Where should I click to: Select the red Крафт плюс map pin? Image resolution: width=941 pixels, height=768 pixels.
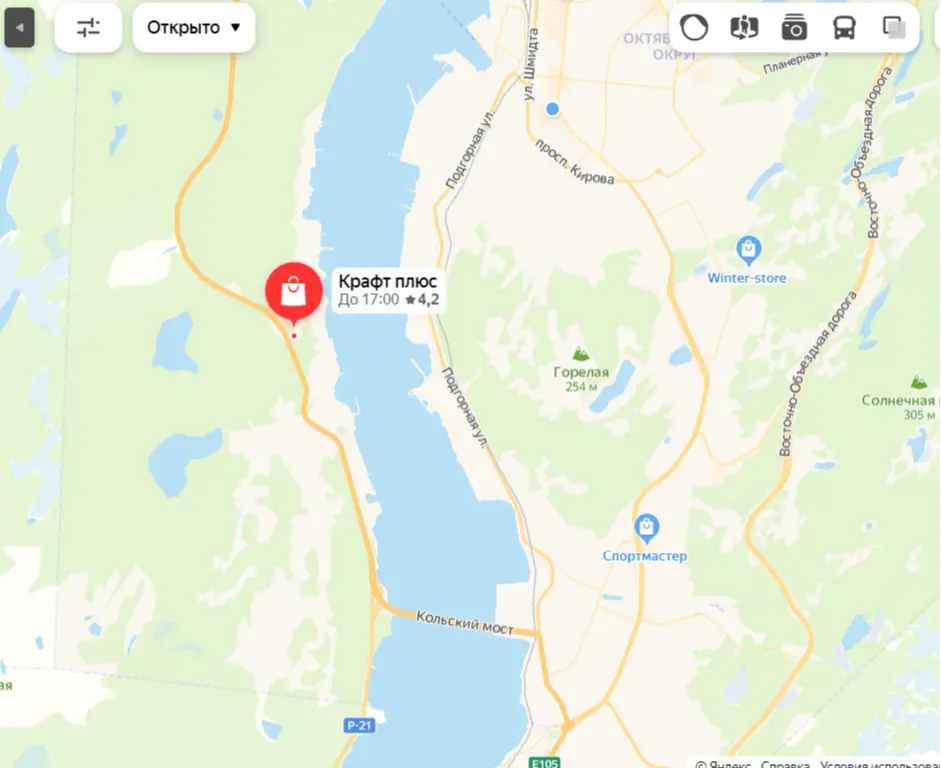pyautogui.click(x=293, y=293)
